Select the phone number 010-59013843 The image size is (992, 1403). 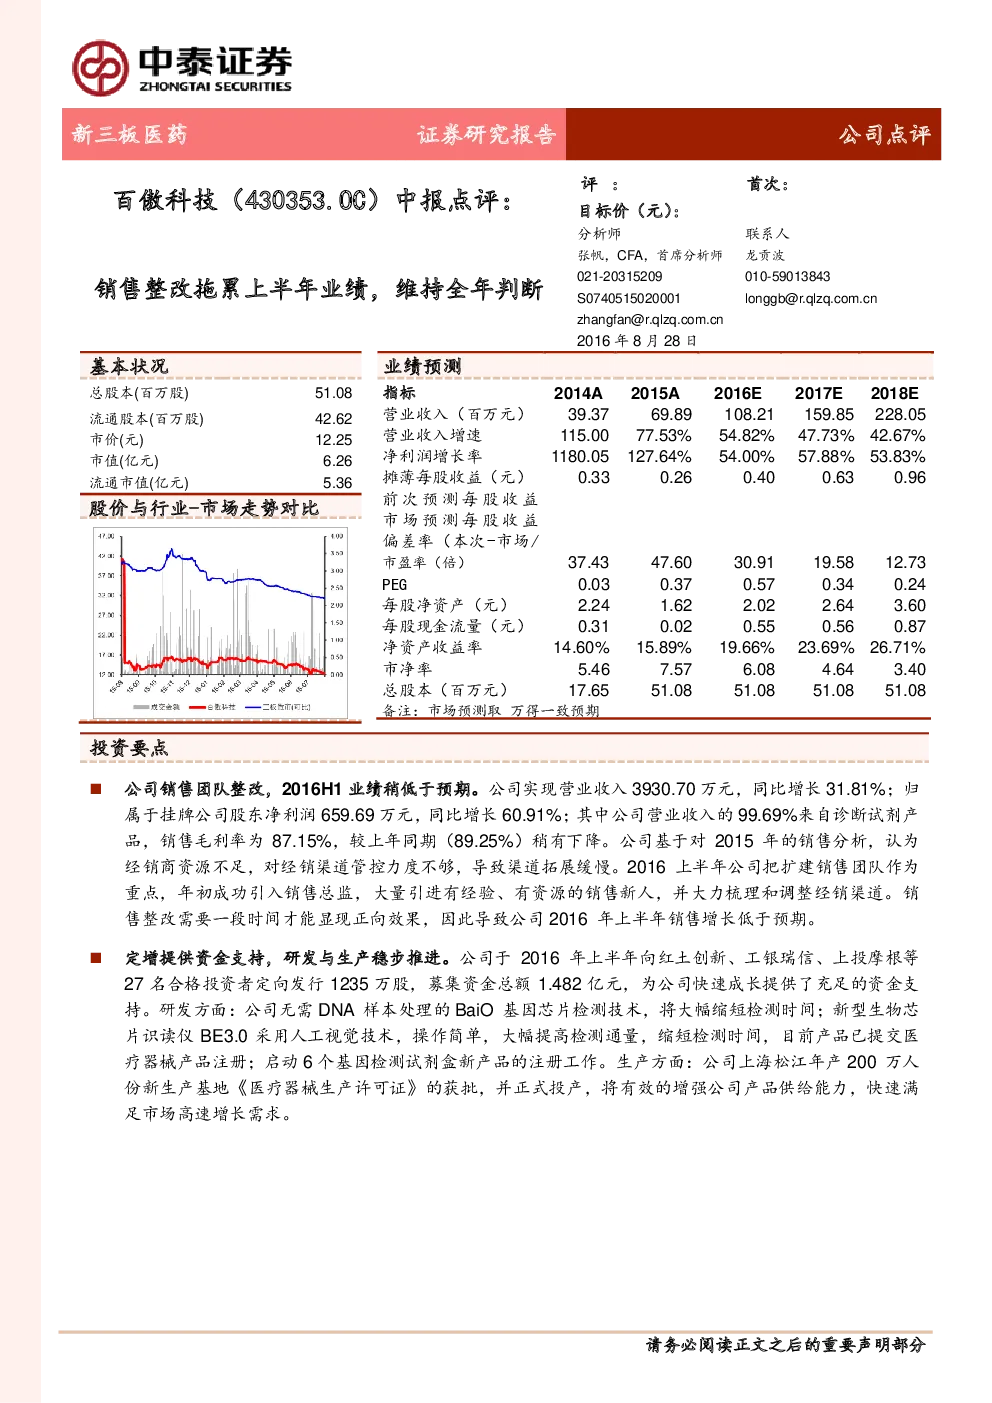tap(787, 277)
